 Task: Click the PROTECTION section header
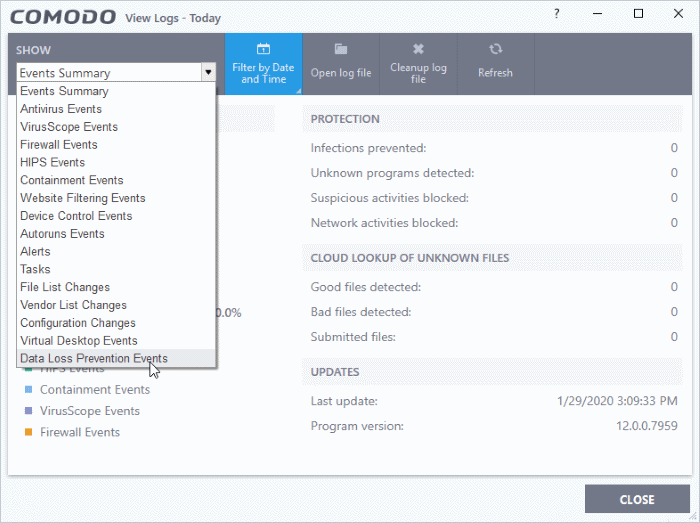tap(345, 119)
